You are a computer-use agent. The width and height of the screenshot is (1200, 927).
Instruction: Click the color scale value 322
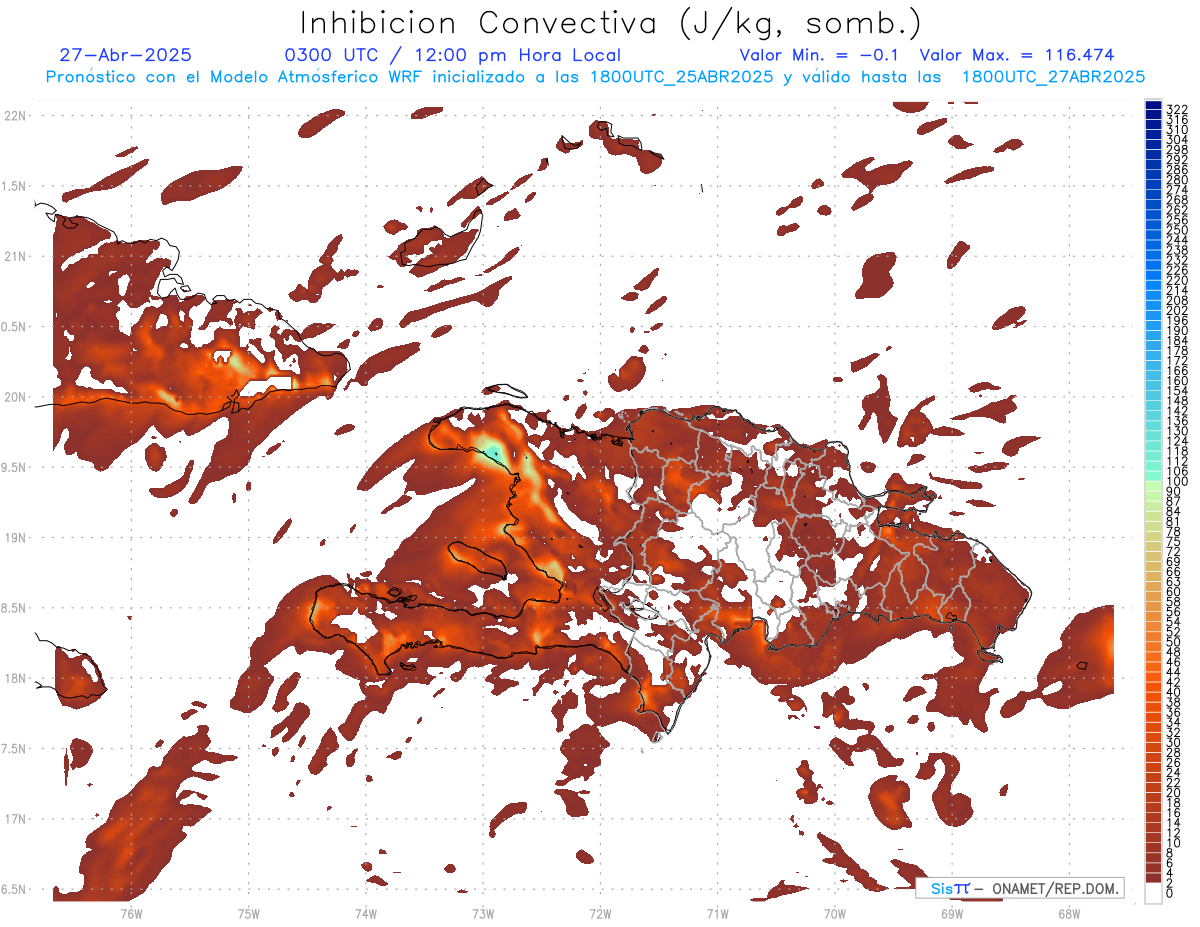tap(1176, 109)
